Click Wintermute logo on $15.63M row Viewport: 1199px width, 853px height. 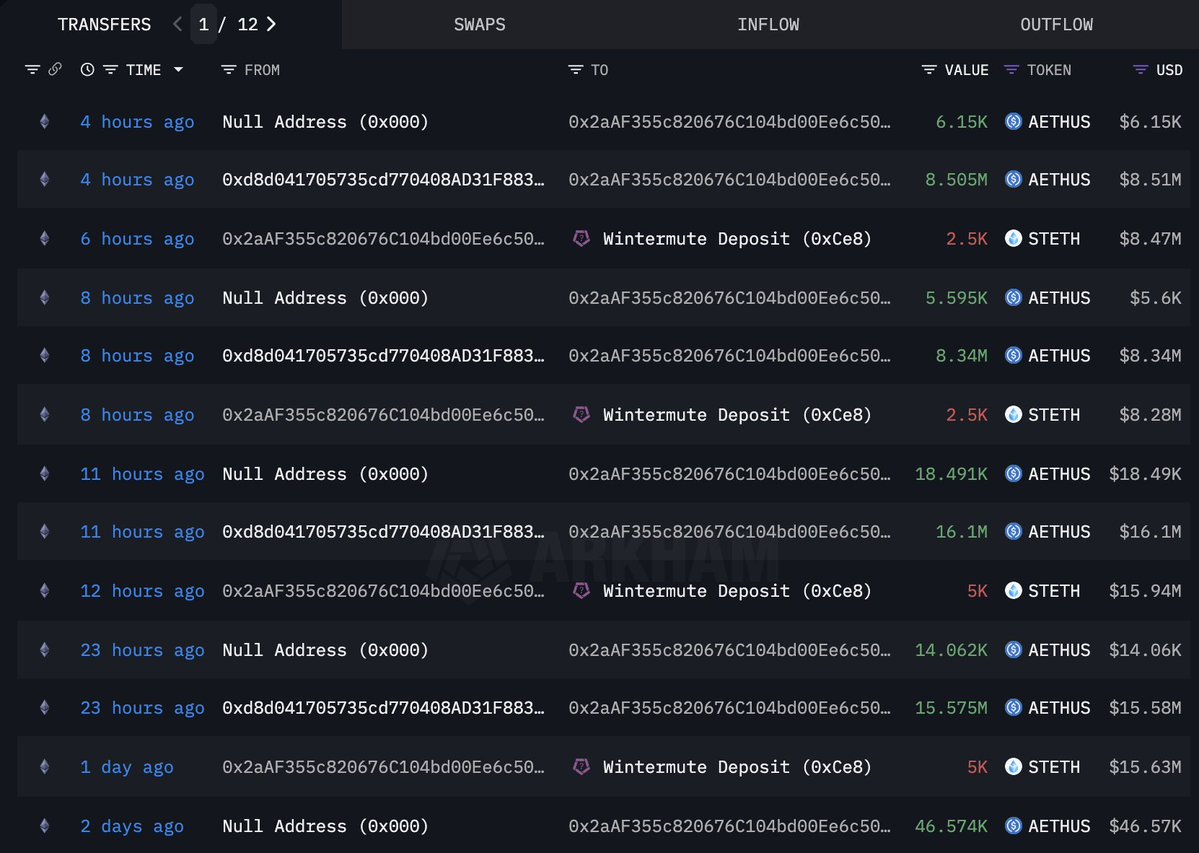[581, 766]
